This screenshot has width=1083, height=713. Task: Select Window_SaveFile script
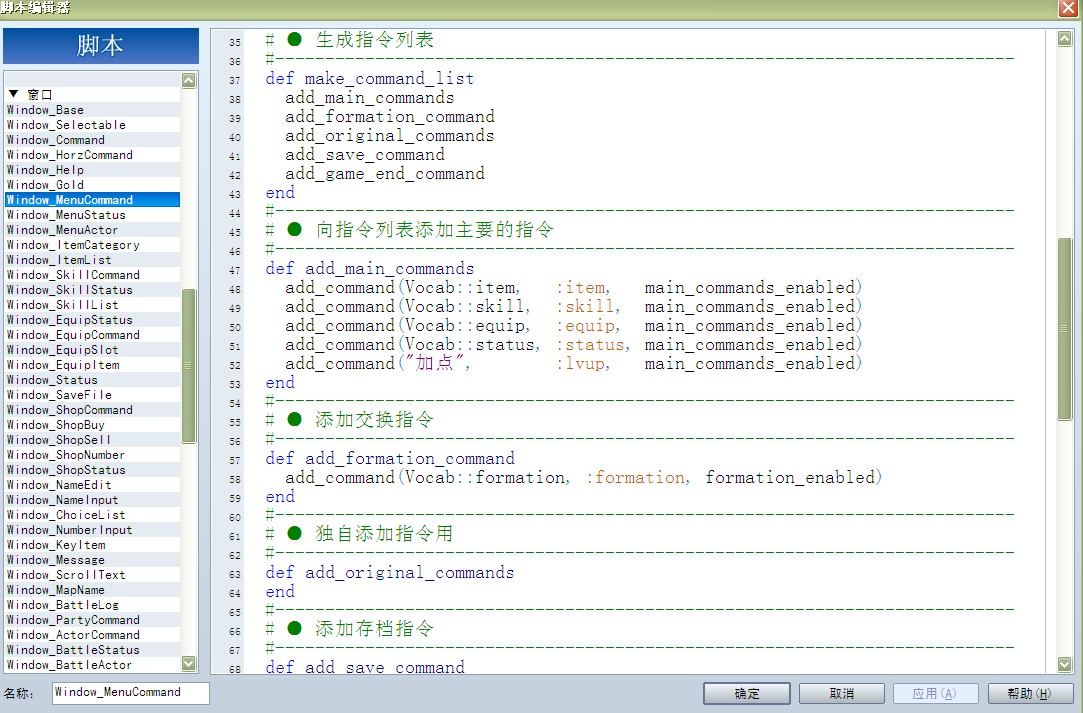point(93,395)
